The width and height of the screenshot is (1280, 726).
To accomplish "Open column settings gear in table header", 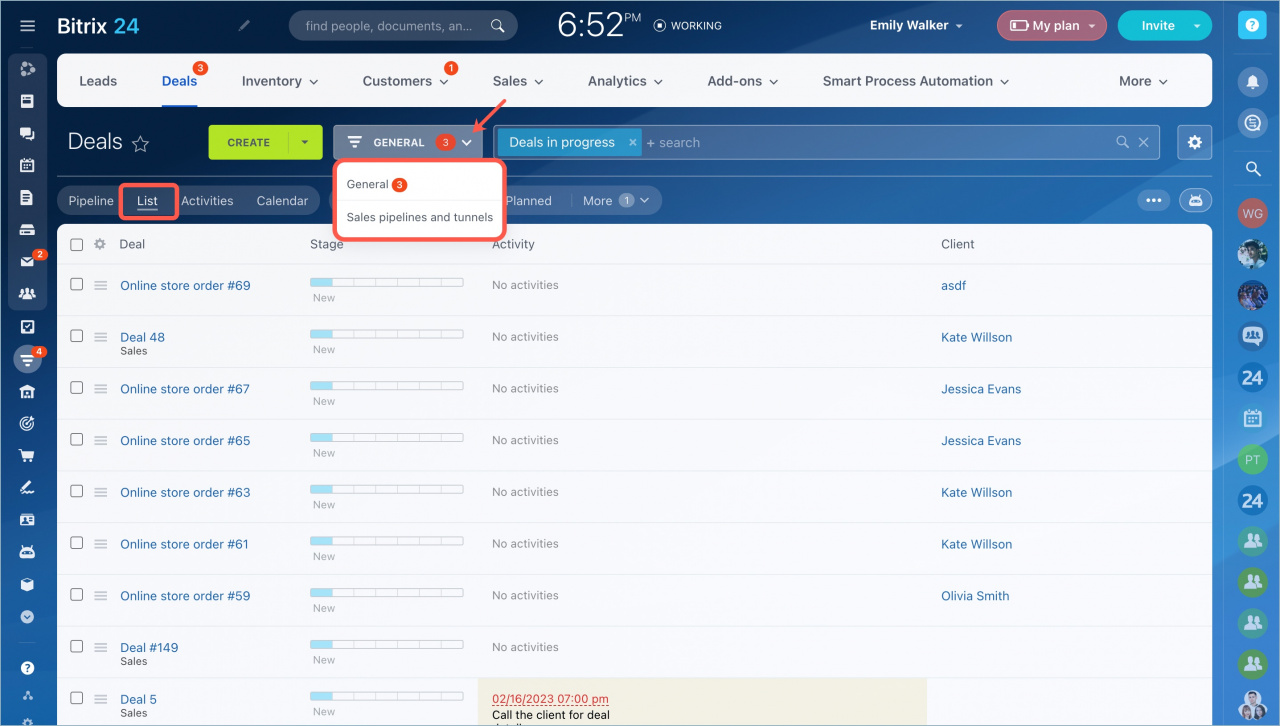I will pos(100,244).
